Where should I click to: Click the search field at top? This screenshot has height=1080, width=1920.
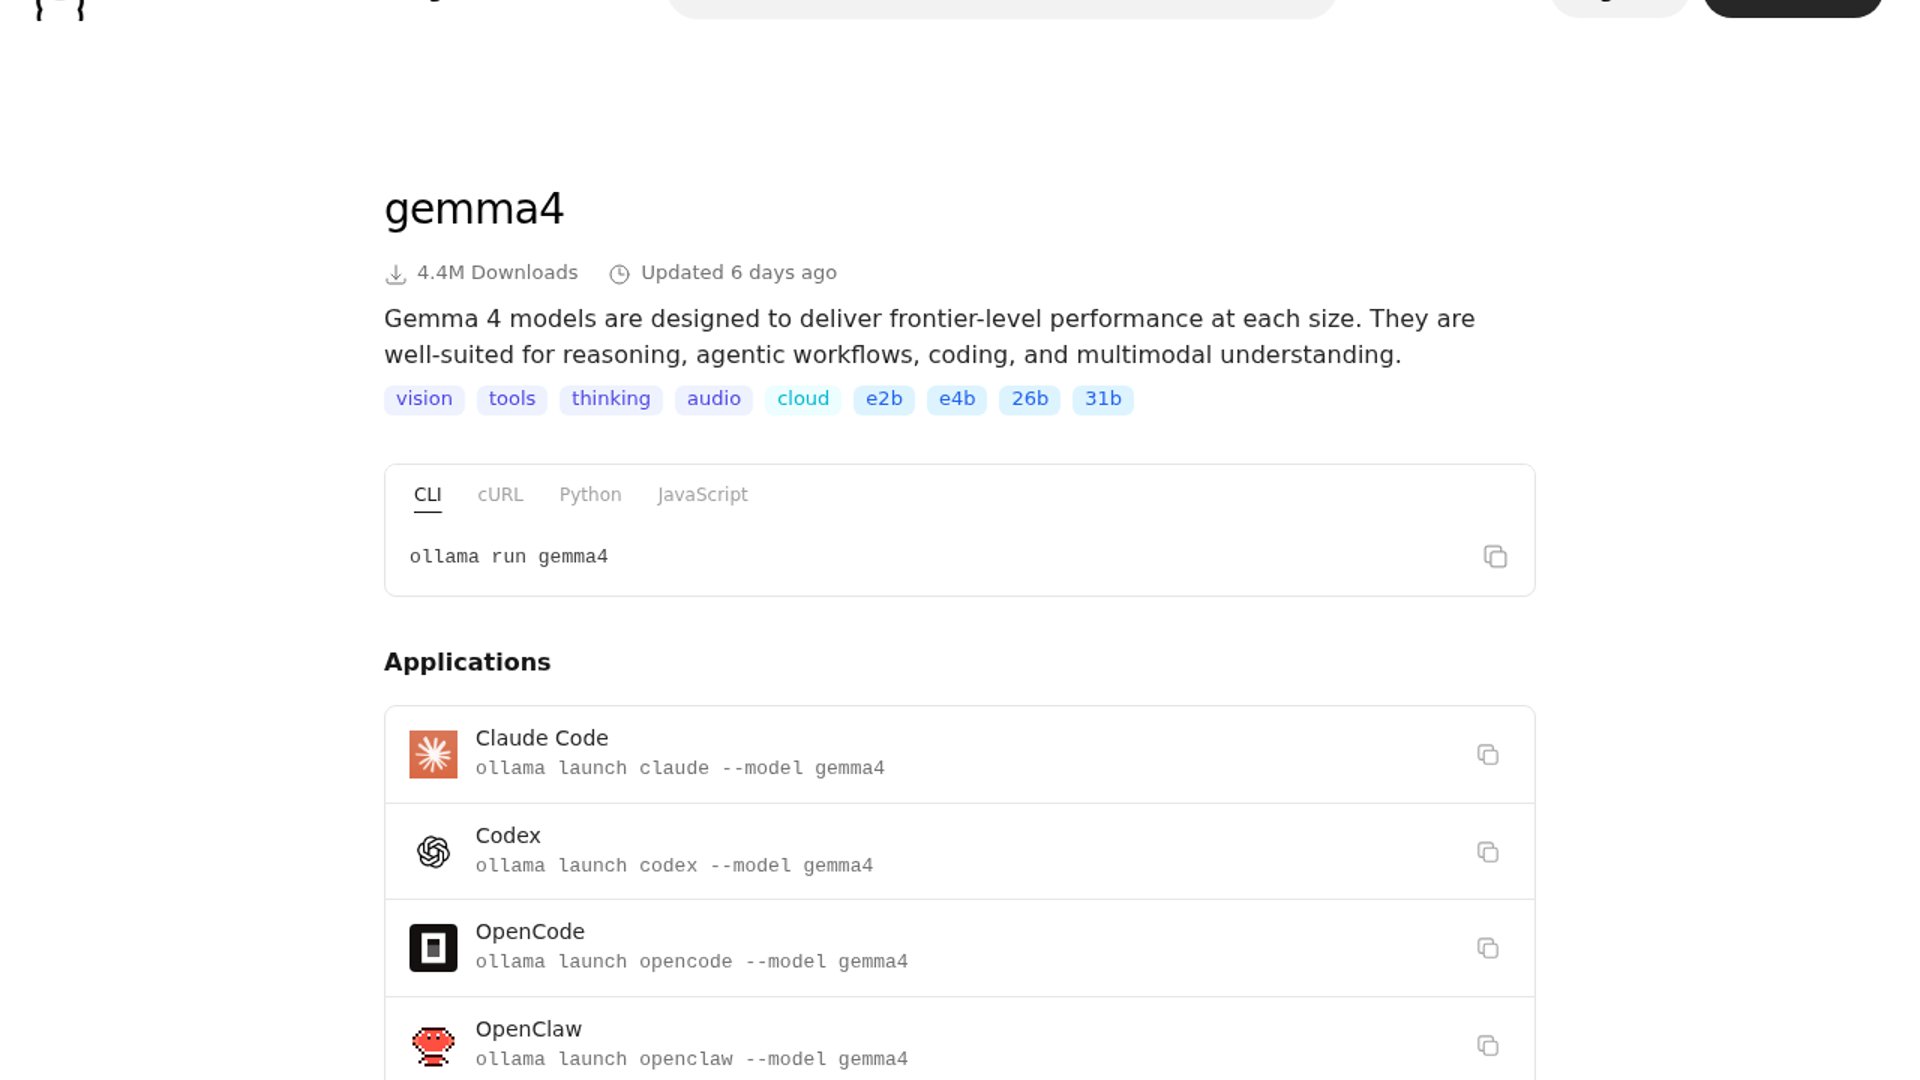point(1002,7)
